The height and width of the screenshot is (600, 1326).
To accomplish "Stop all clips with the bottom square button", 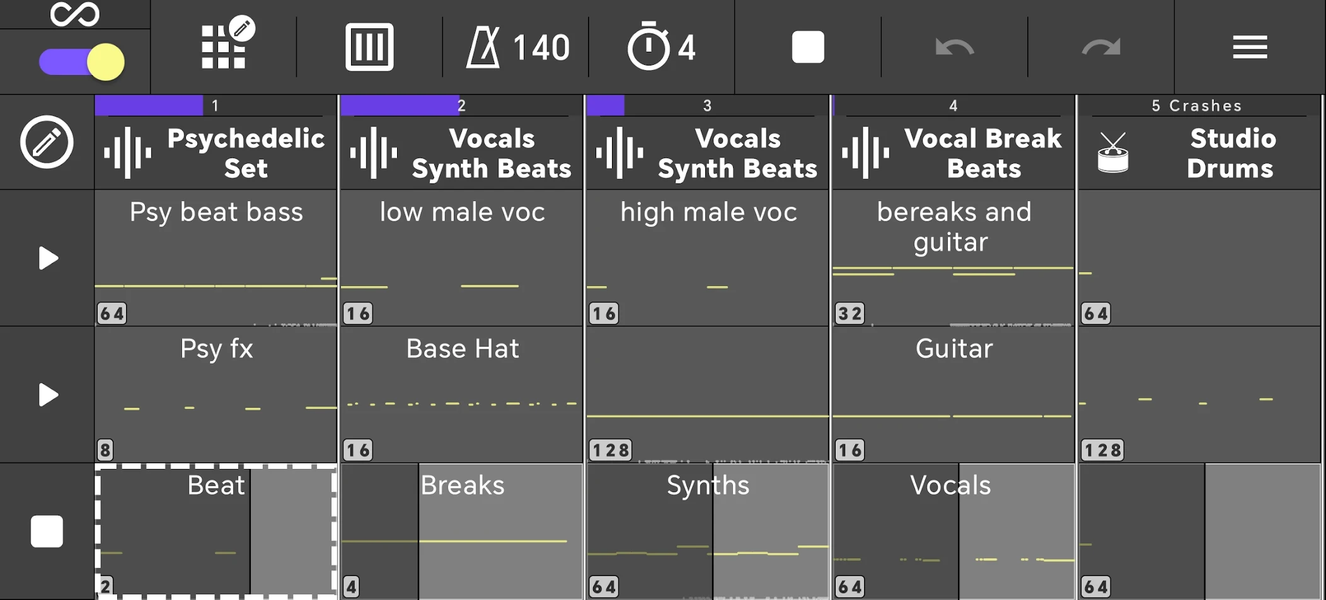I will pos(44,531).
